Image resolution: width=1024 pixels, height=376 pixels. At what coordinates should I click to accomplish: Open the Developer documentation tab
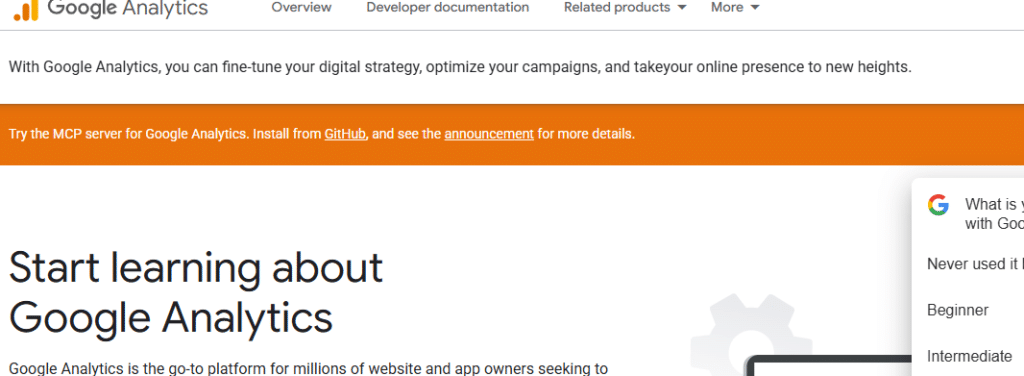[x=447, y=7]
